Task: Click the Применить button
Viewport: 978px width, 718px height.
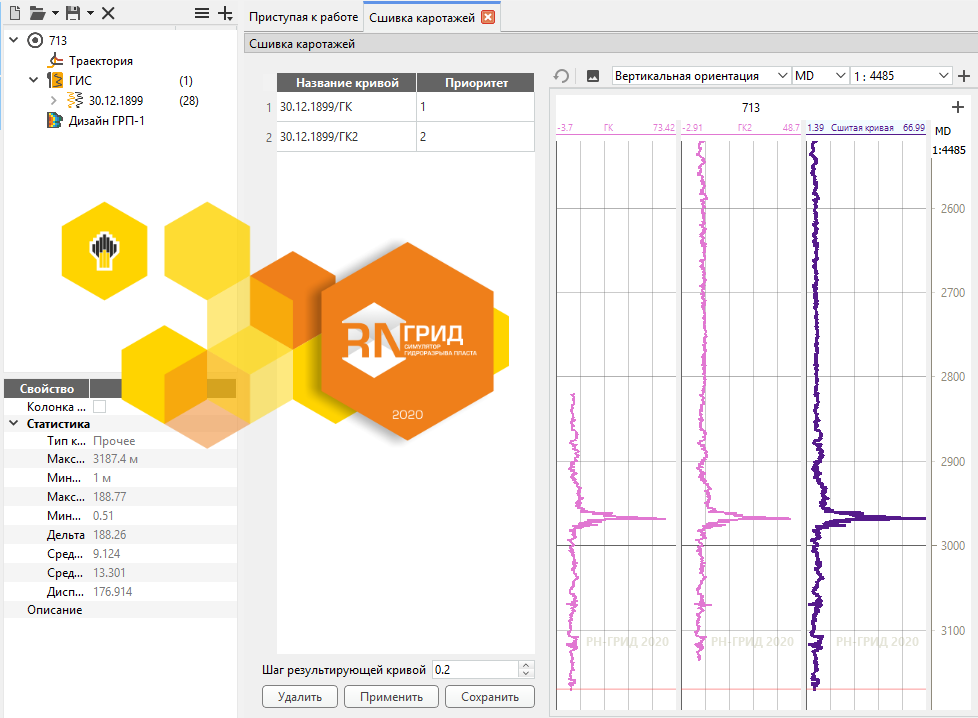Action: click(x=391, y=697)
